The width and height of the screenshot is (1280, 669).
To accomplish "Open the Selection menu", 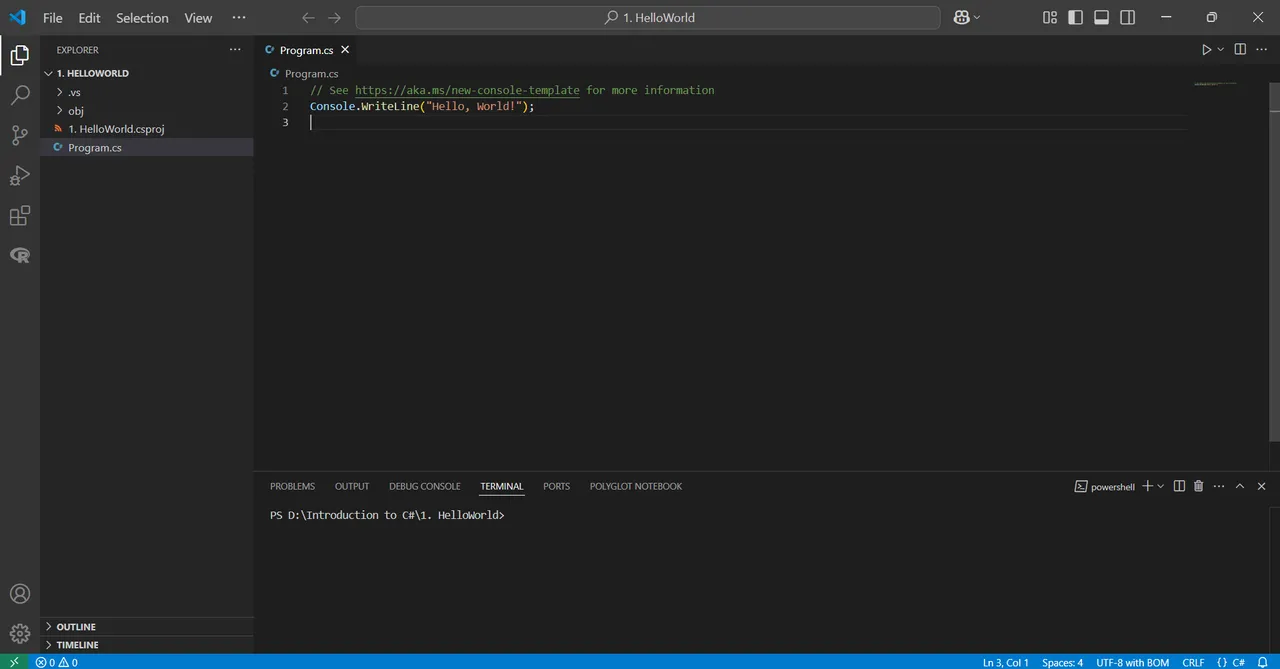I will click(142, 18).
